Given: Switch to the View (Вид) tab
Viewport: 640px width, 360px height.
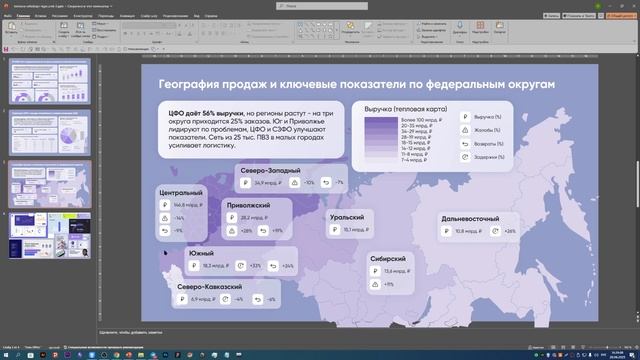Looking at the screenshot, I should tap(197, 16).
